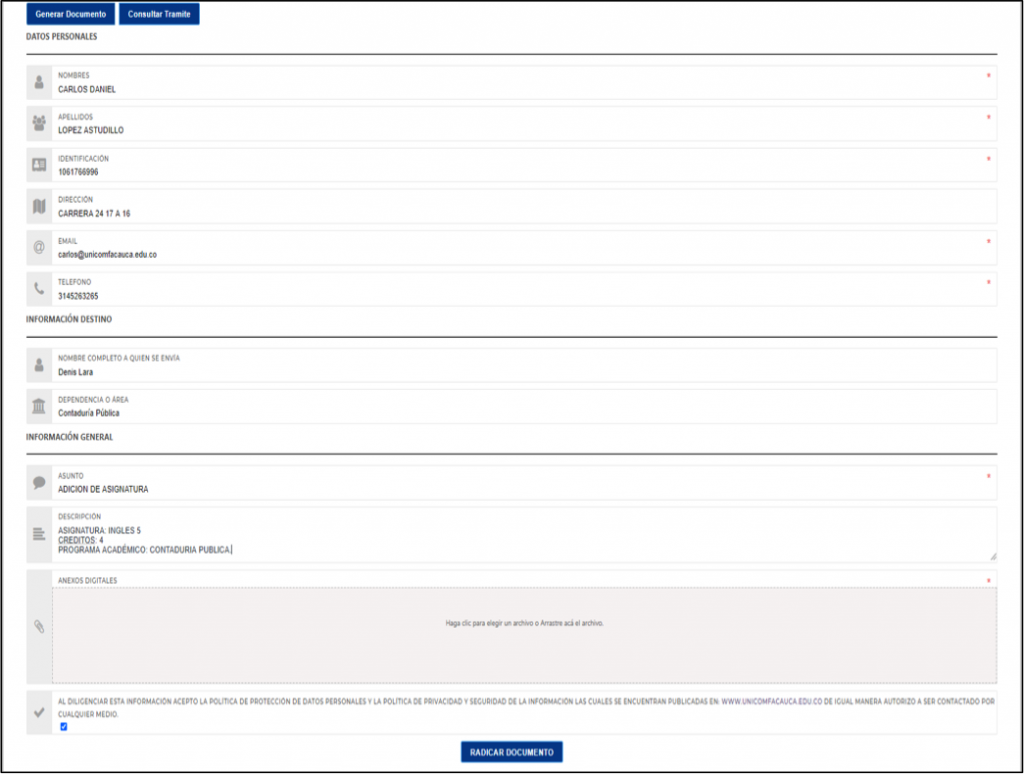Click the lines icon beside Descripción
This screenshot has height=774, width=1024.
(39, 534)
